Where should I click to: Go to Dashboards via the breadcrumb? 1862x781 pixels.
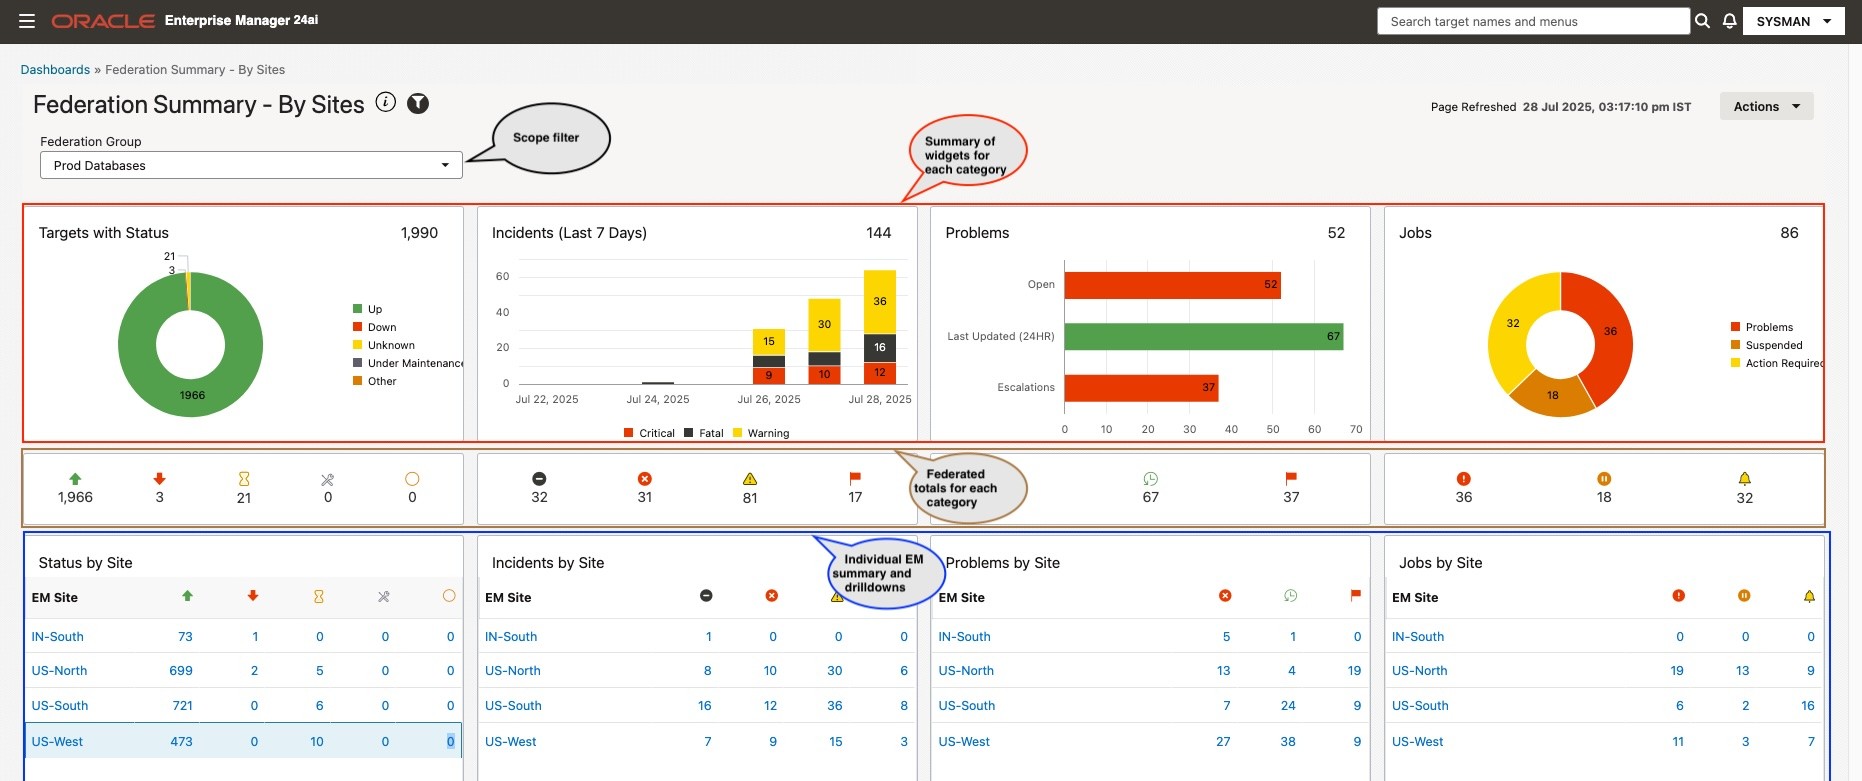55,70
